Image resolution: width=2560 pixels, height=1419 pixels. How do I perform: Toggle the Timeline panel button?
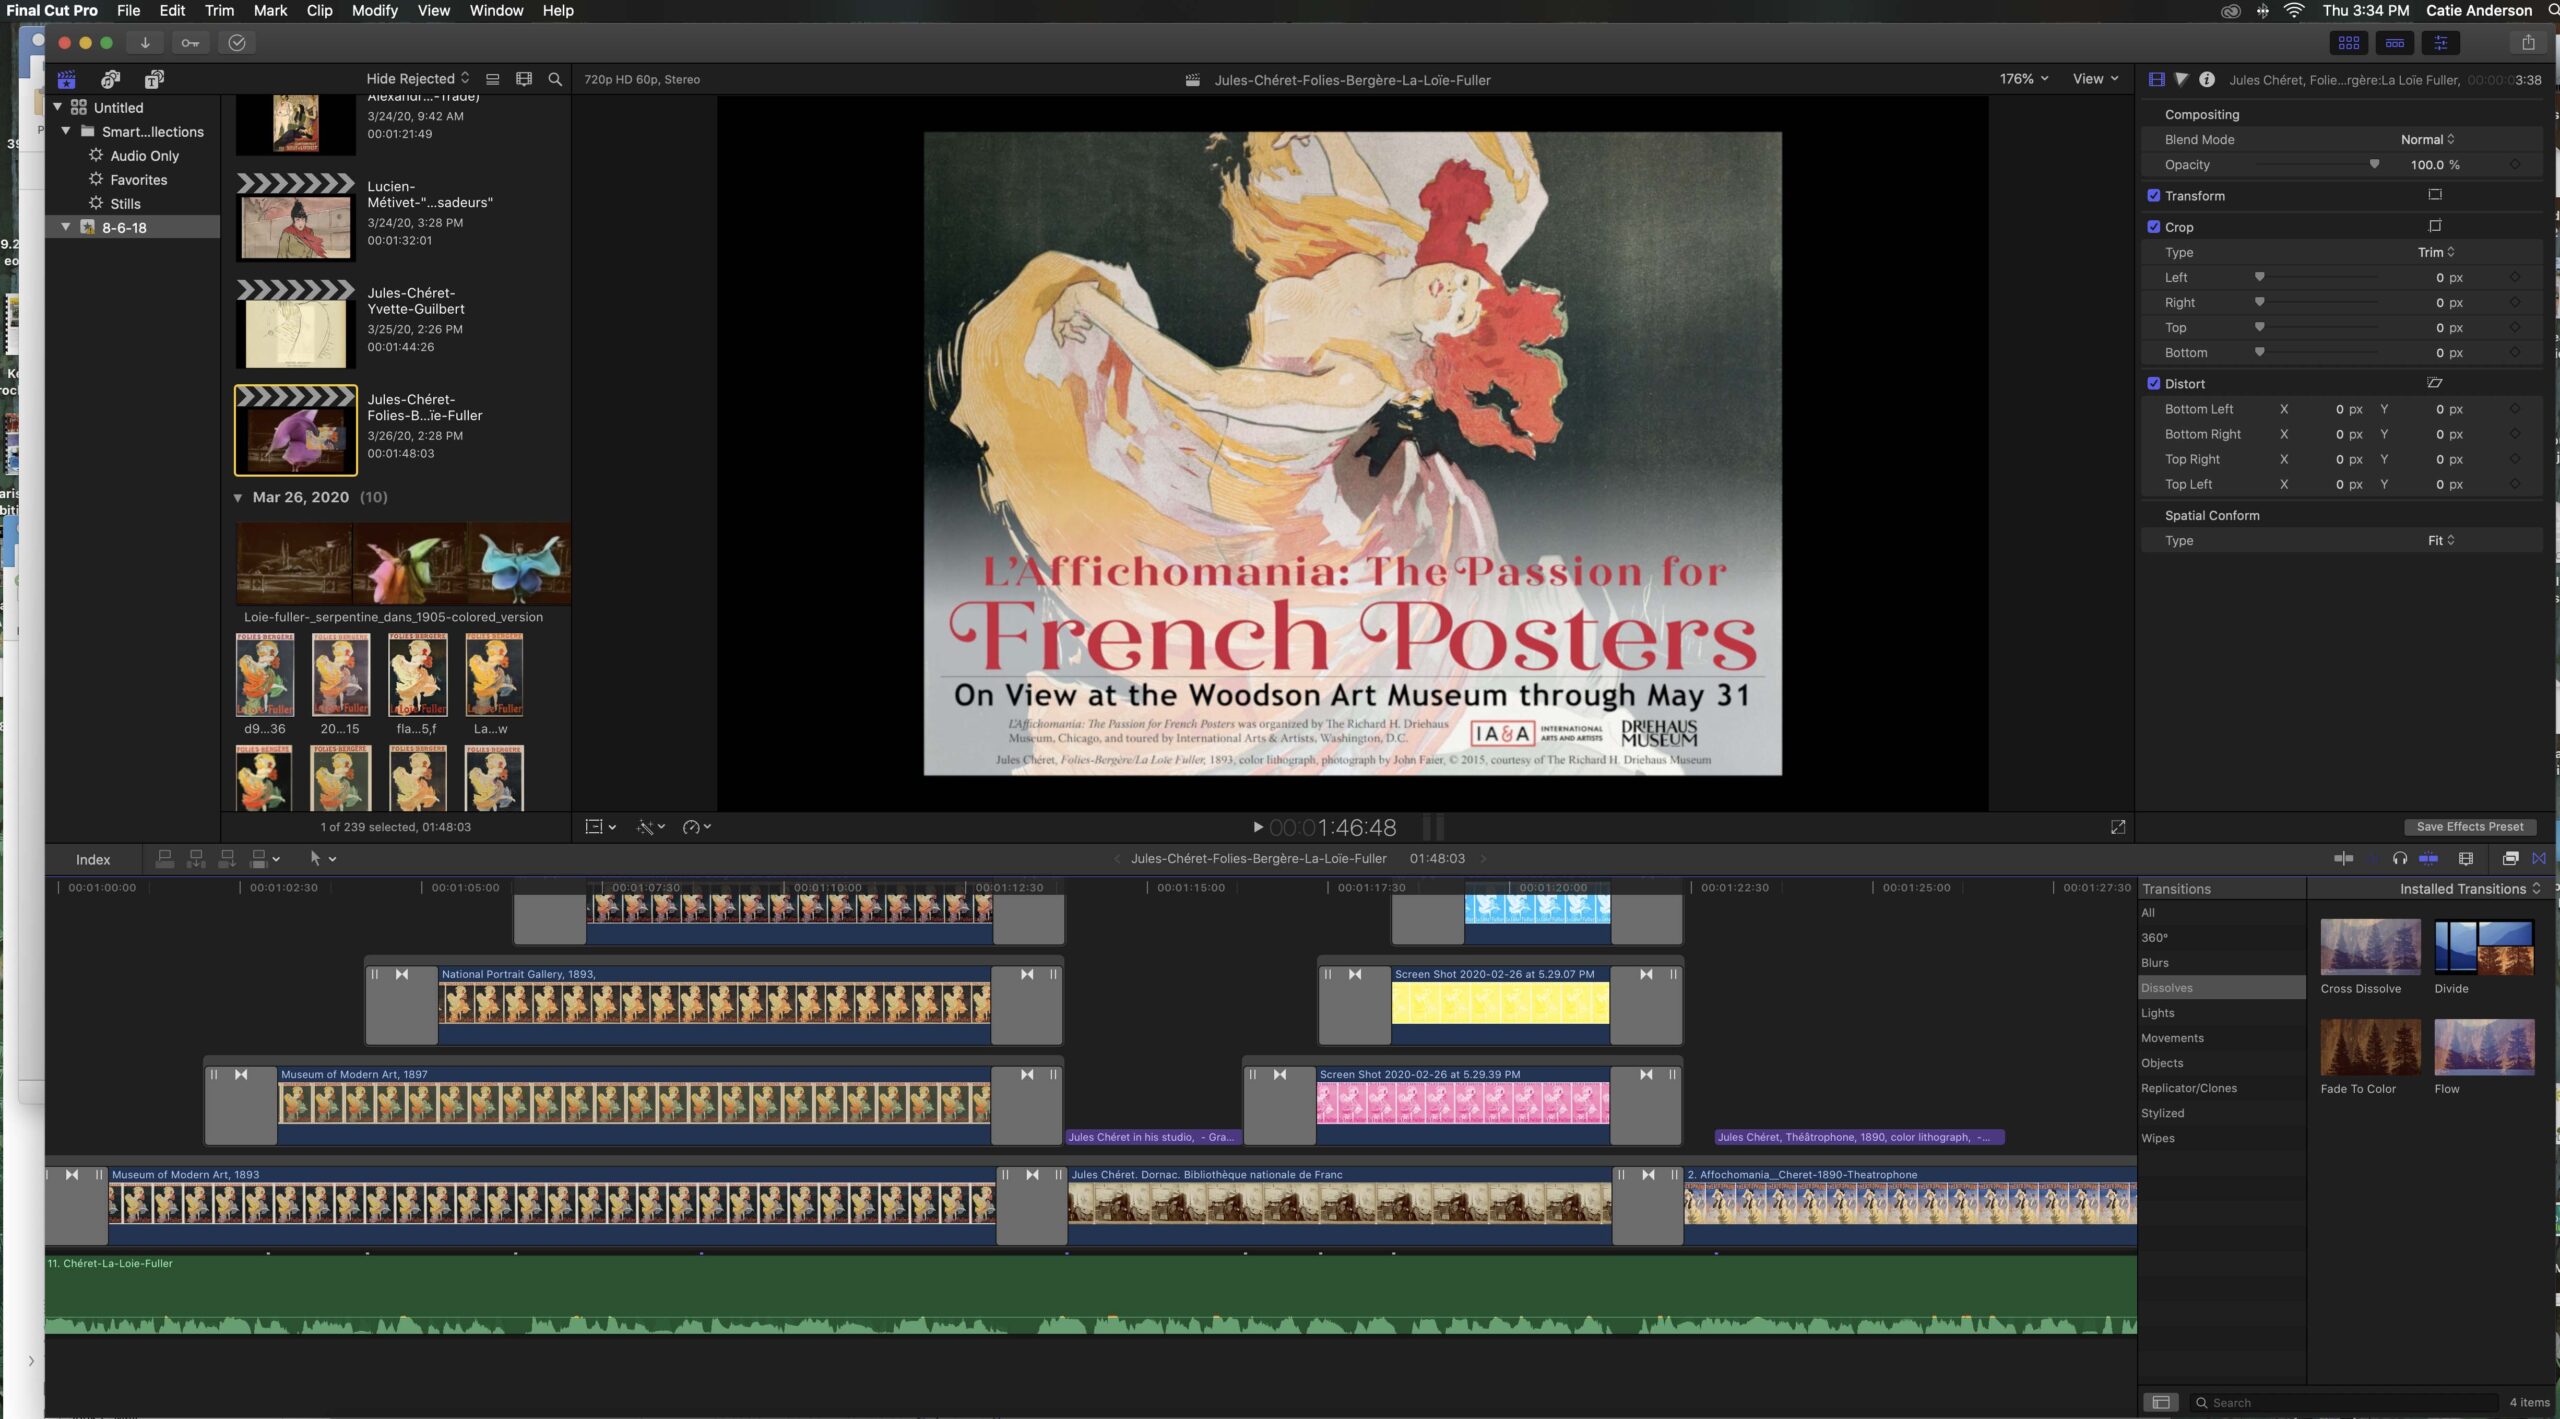pyautogui.click(x=2395, y=43)
